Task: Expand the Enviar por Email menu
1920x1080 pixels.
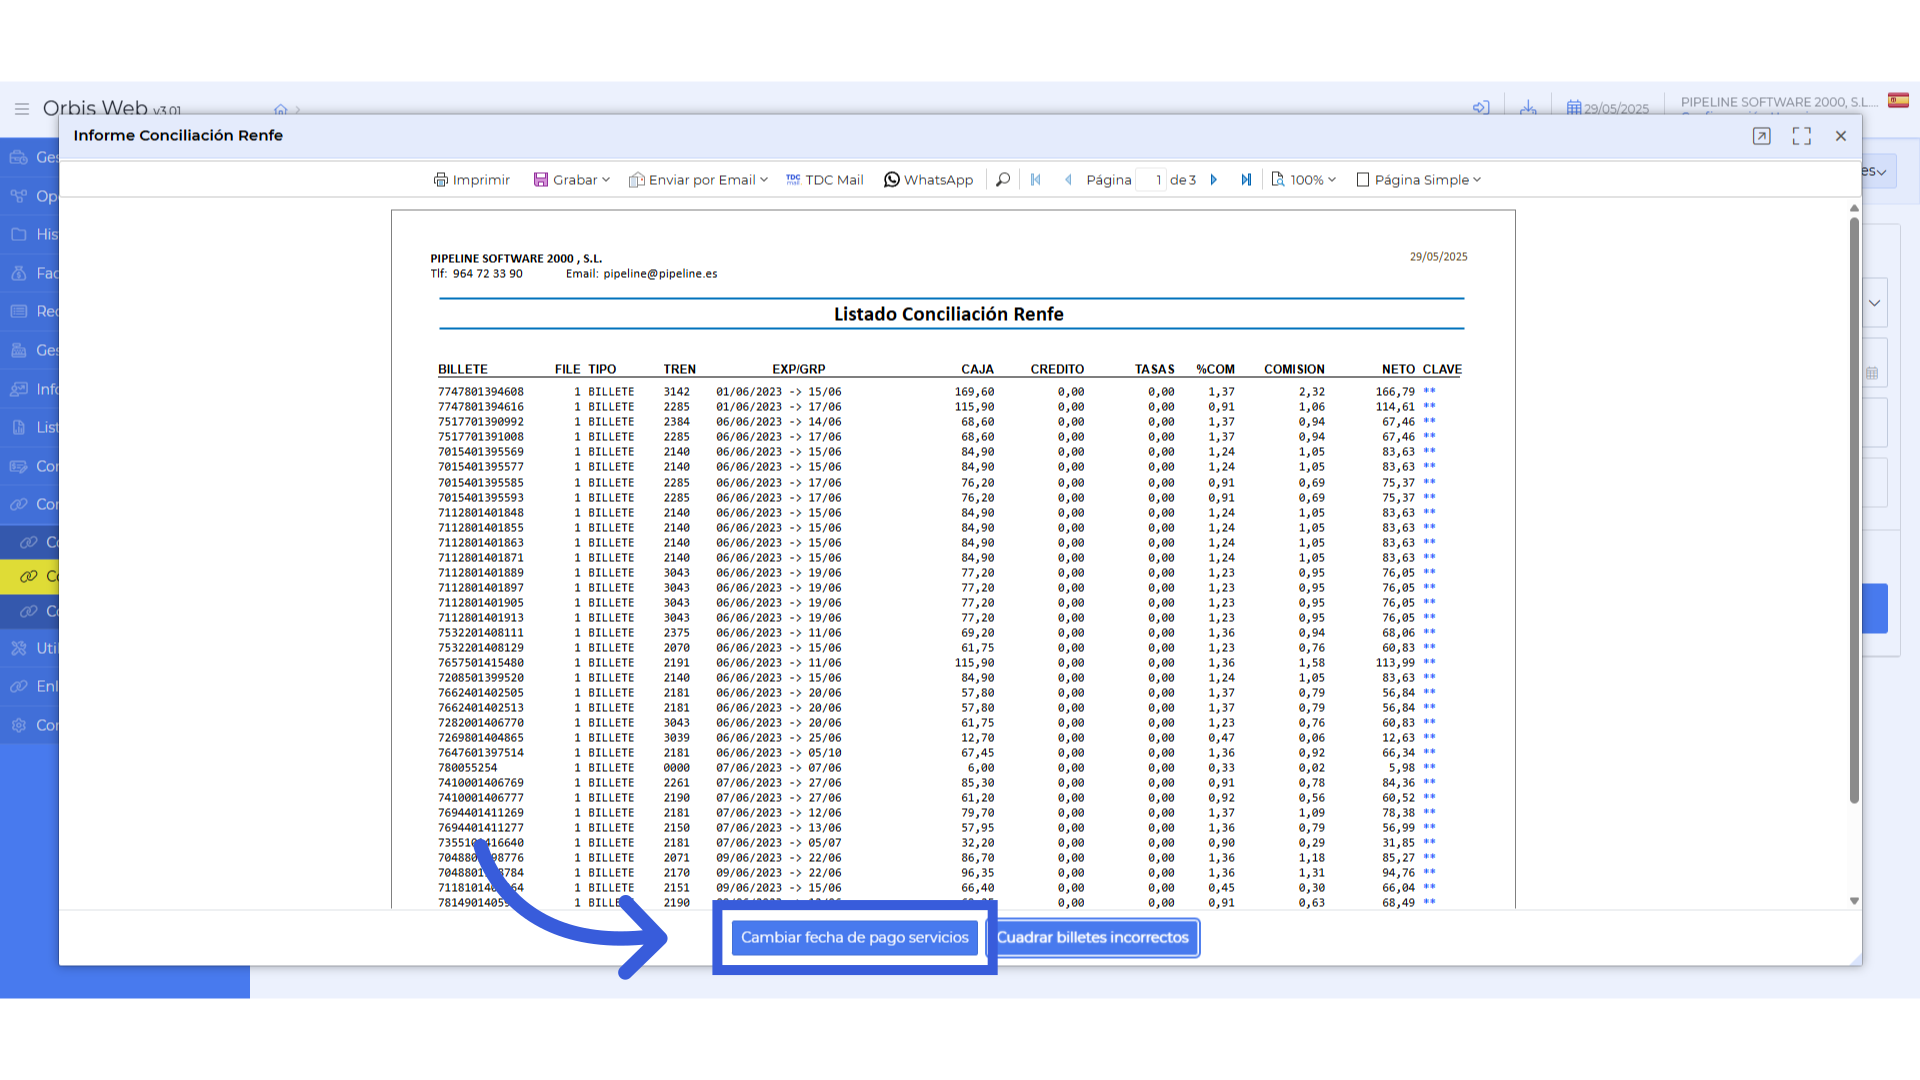Action: 698,180
